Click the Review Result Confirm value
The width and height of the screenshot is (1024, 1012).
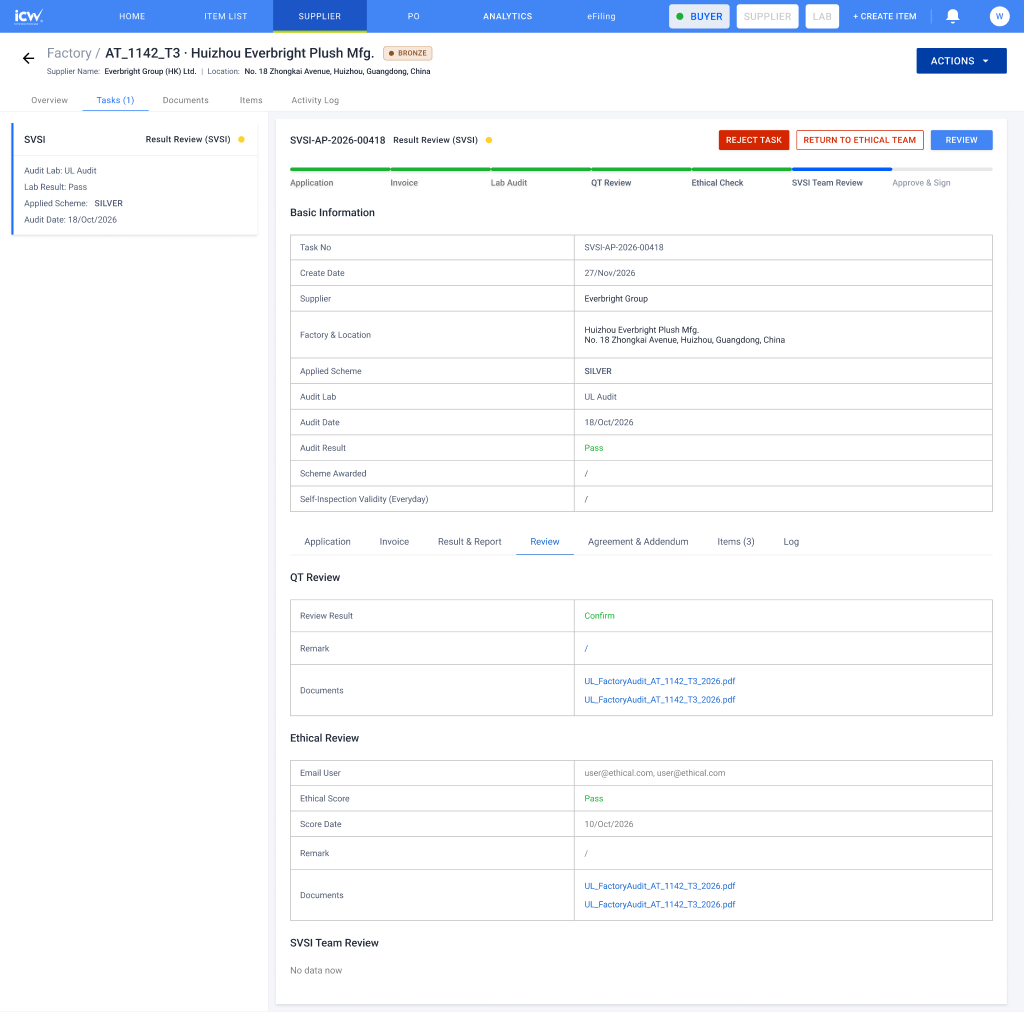coord(599,616)
